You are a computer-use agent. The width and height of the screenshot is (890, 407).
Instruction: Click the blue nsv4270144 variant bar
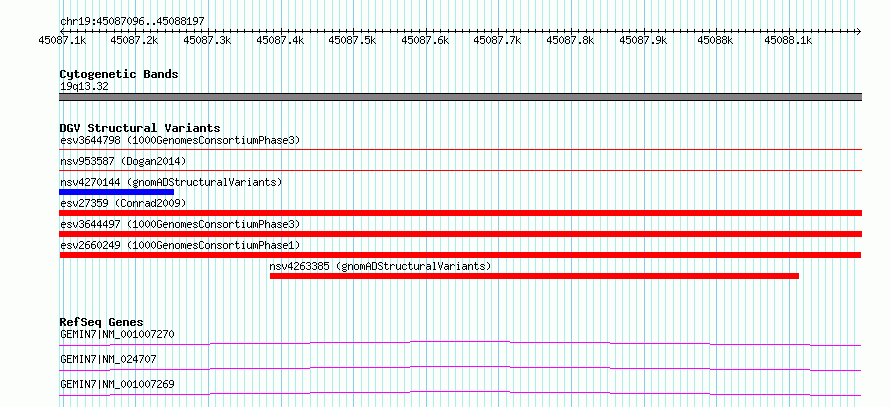[x=116, y=192]
